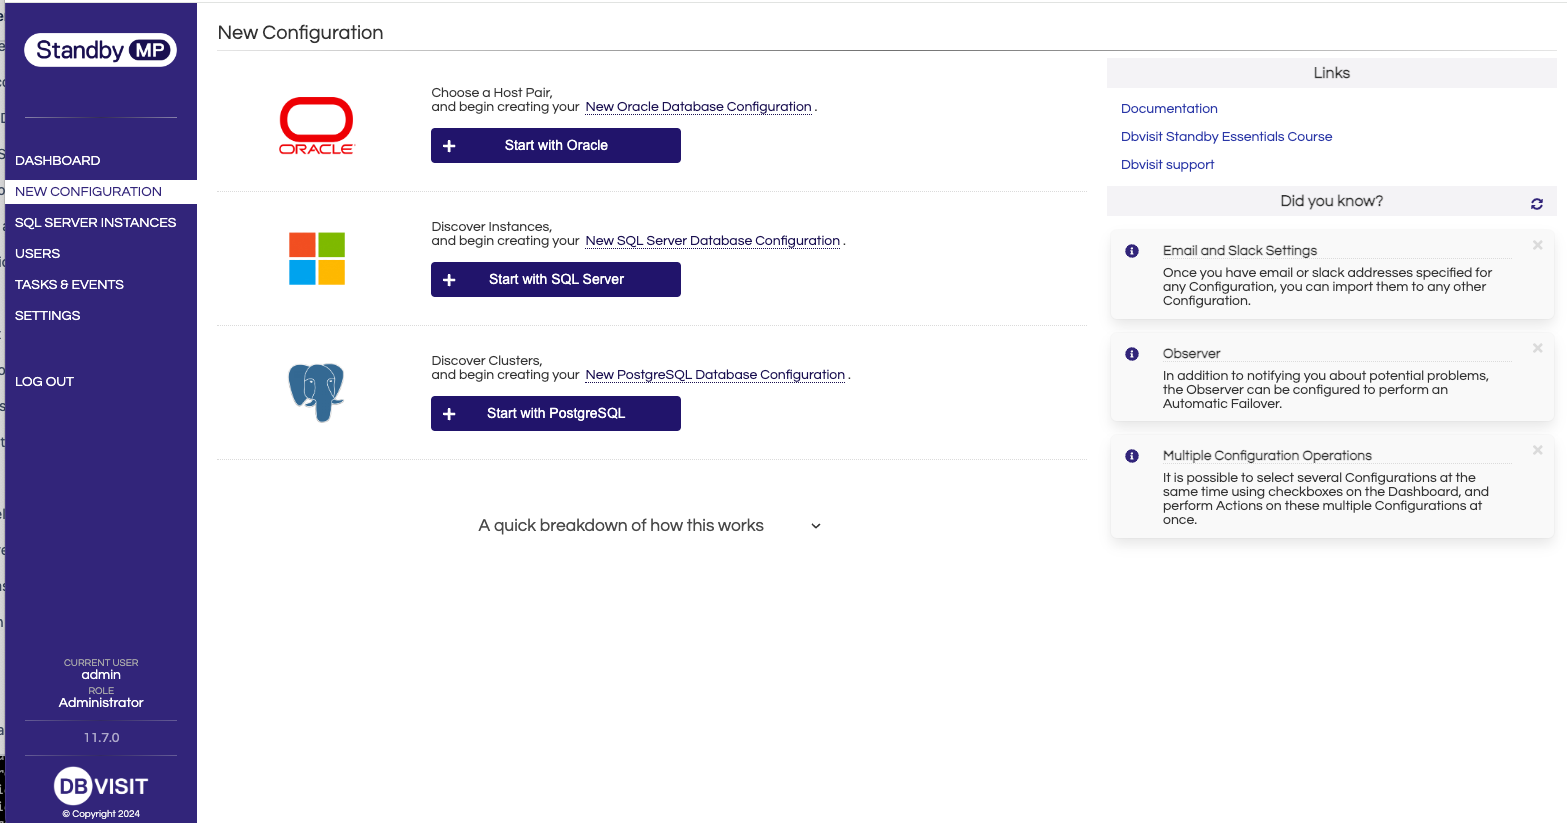Click the Dbvisit logo in sidebar footer
The height and width of the screenshot is (823, 1567).
(x=101, y=786)
